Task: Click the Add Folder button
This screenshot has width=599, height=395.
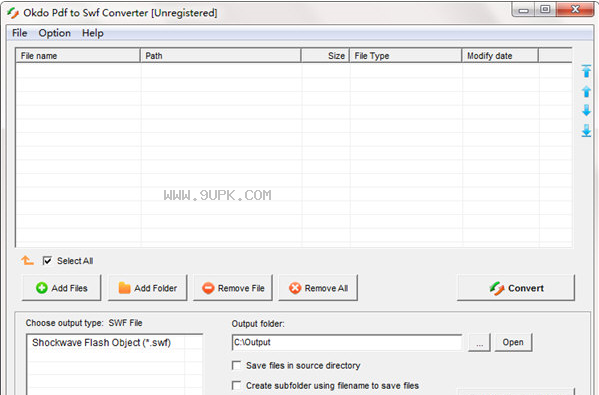Action: (x=148, y=288)
